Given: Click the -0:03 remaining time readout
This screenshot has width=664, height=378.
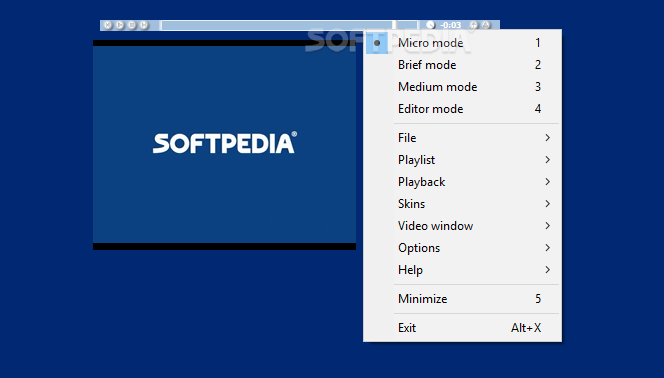Looking at the screenshot, I should (x=450, y=25).
